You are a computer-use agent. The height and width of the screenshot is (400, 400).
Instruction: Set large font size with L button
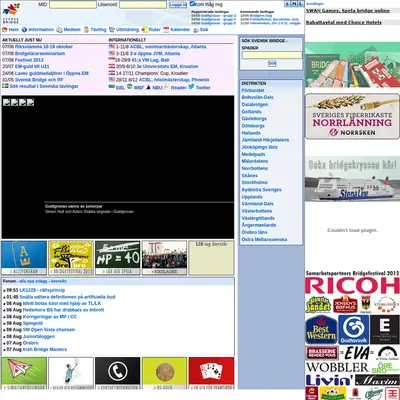coord(300,4)
